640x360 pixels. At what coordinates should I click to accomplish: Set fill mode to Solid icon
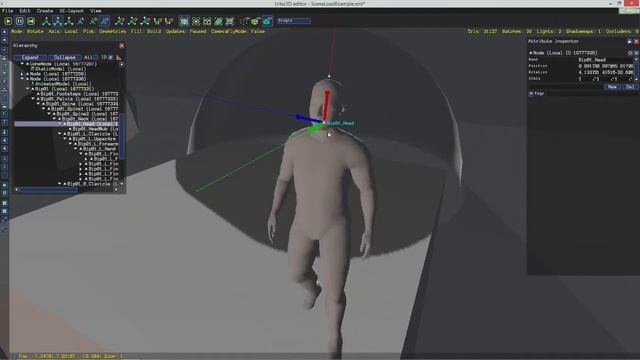[x=267, y=21]
